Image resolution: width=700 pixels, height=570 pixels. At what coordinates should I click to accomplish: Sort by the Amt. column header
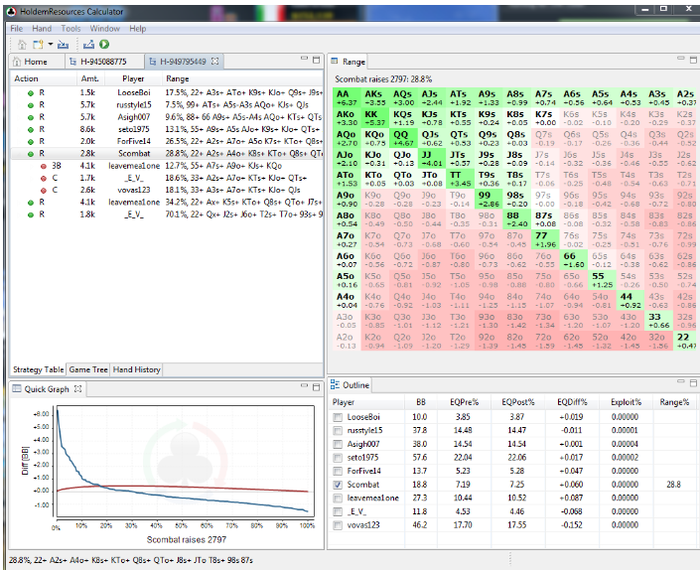point(90,79)
